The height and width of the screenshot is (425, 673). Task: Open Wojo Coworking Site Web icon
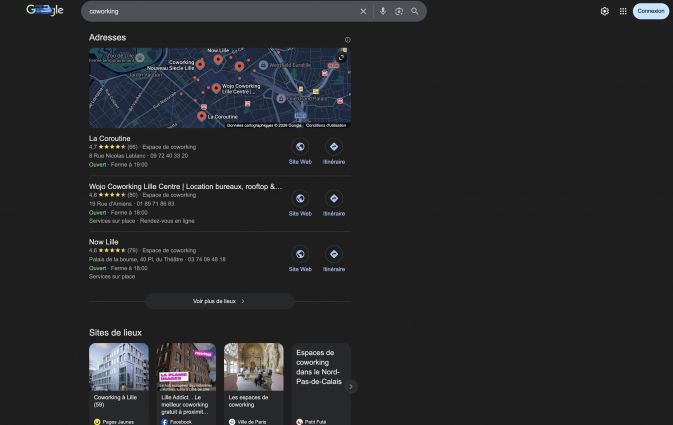click(300, 198)
